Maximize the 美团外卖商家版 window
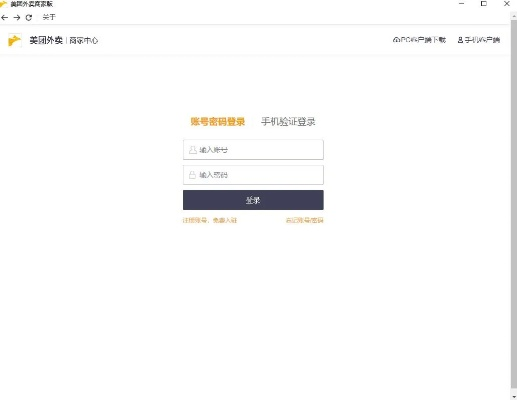This screenshot has width=517, height=400. pos(484,4)
